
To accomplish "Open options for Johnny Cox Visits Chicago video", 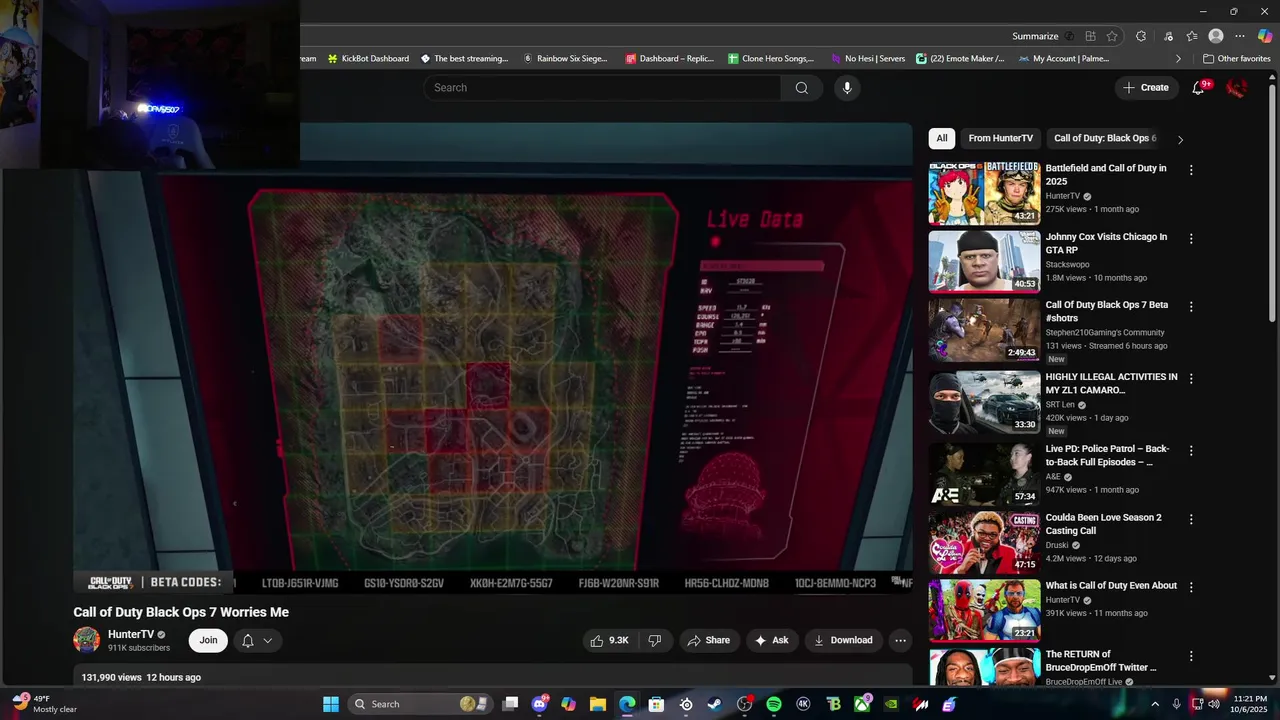I will [1191, 239].
